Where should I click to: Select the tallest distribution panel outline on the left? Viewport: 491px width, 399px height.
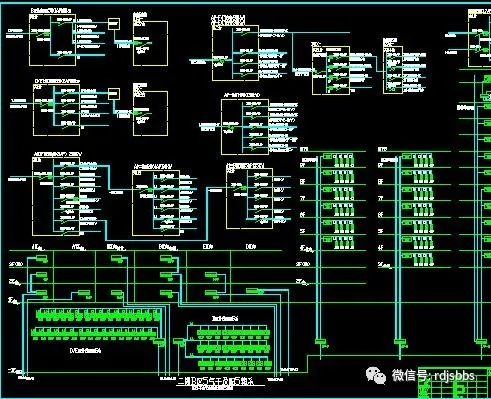tap(56, 196)
